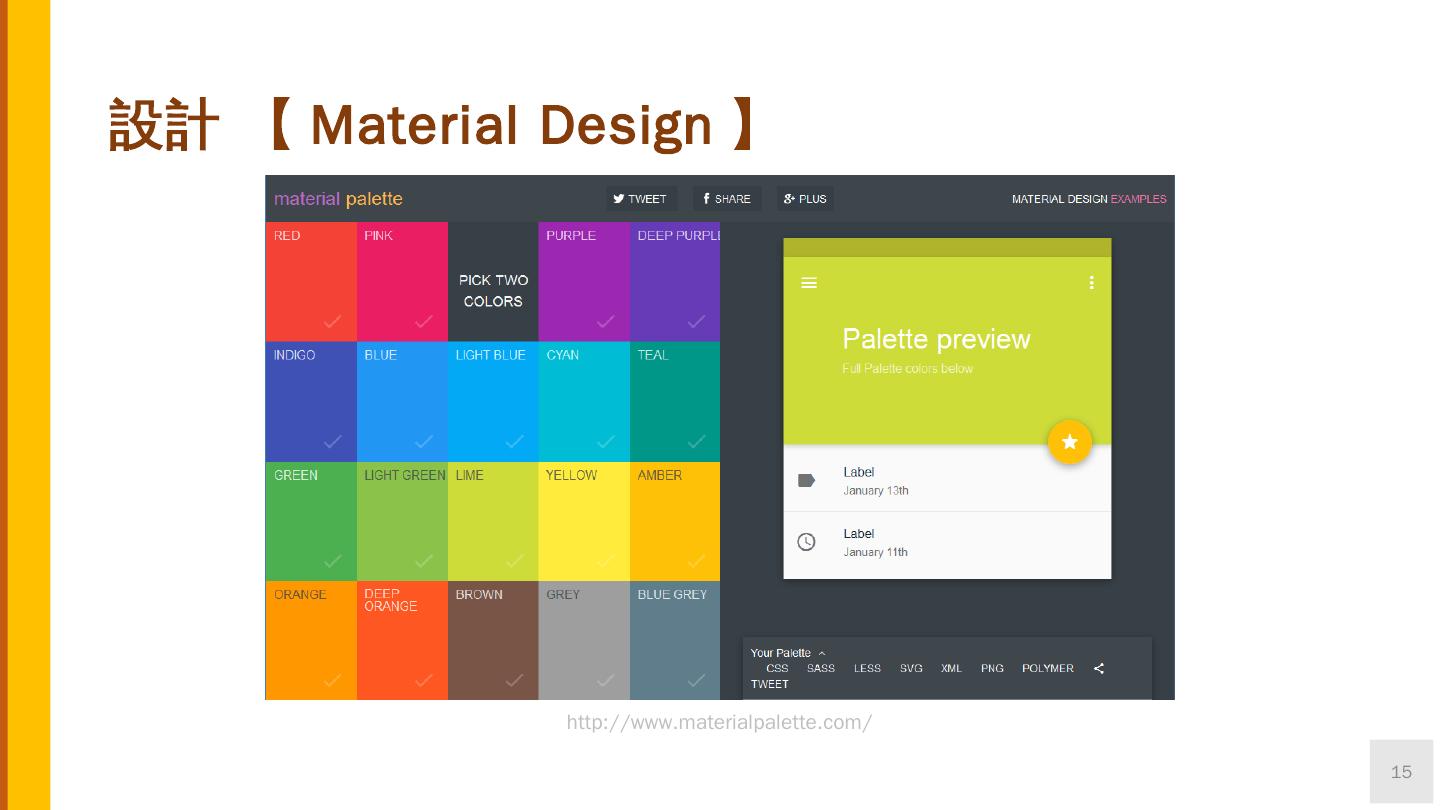This screenshot has height=810, width=1440.
Task: Select the LIGHT BLUE swatch
Action: click(x=493, y=402)
